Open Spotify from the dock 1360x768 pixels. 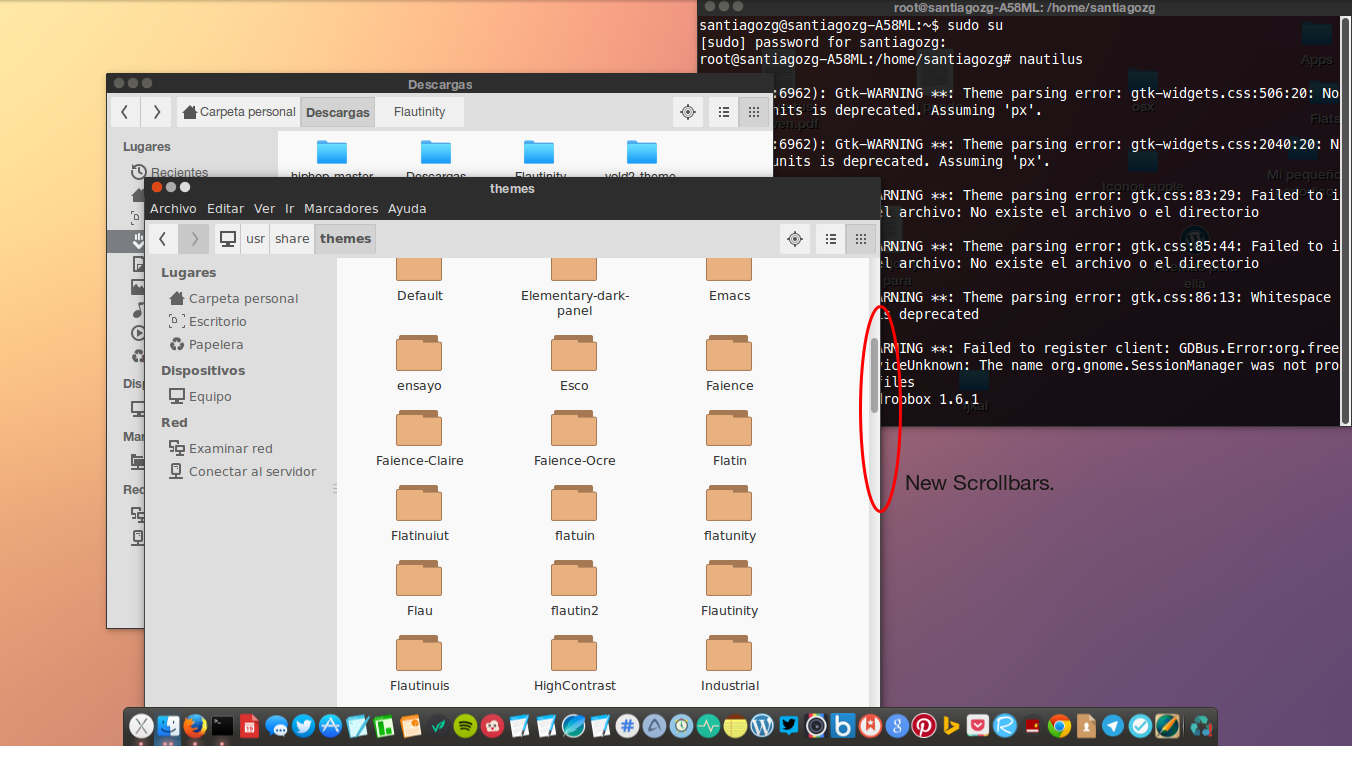click(465, 726)
